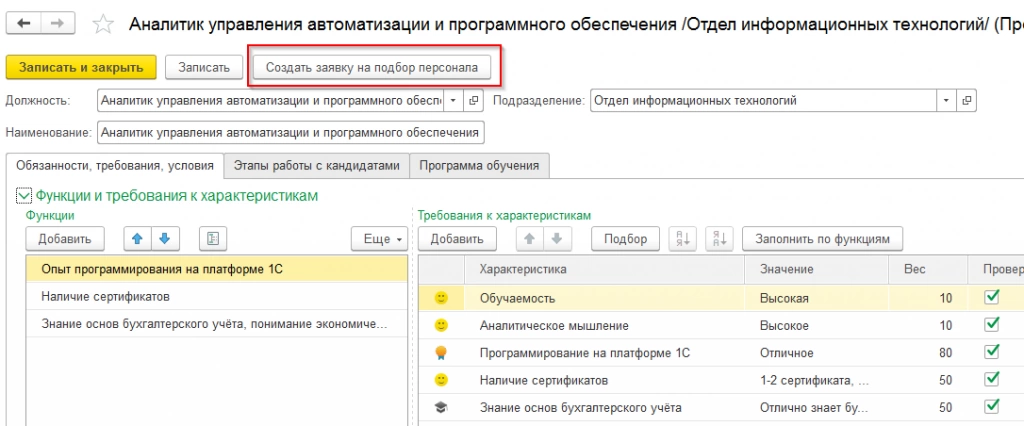Click medal icon in Программирование на платформе 1С row

coord(441,353)
